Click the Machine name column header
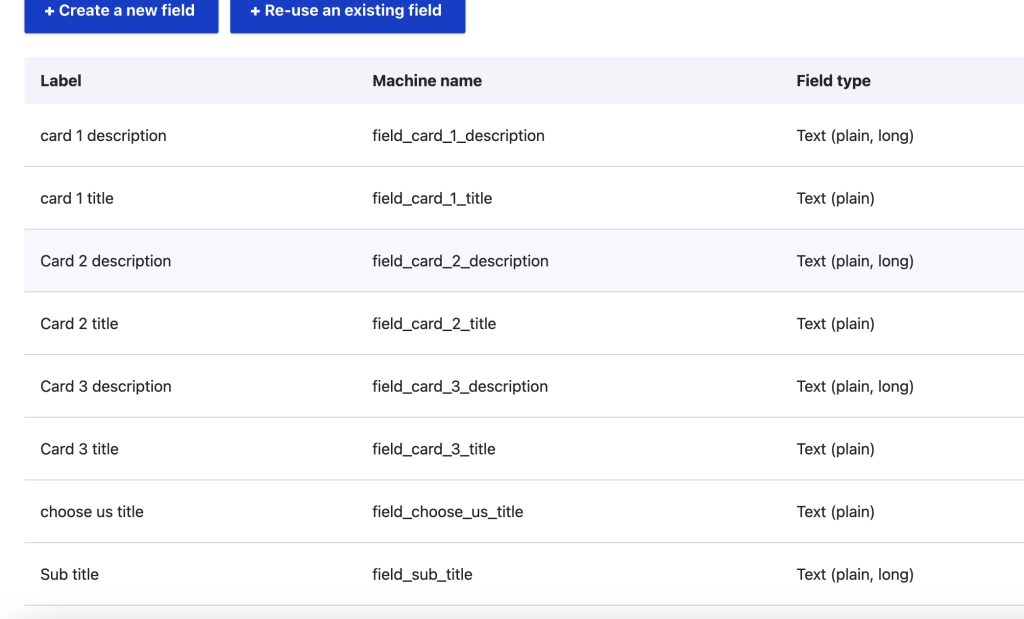Image resolution: width=1024 pixels, height=619 pixels. click(x=427, y=81)
